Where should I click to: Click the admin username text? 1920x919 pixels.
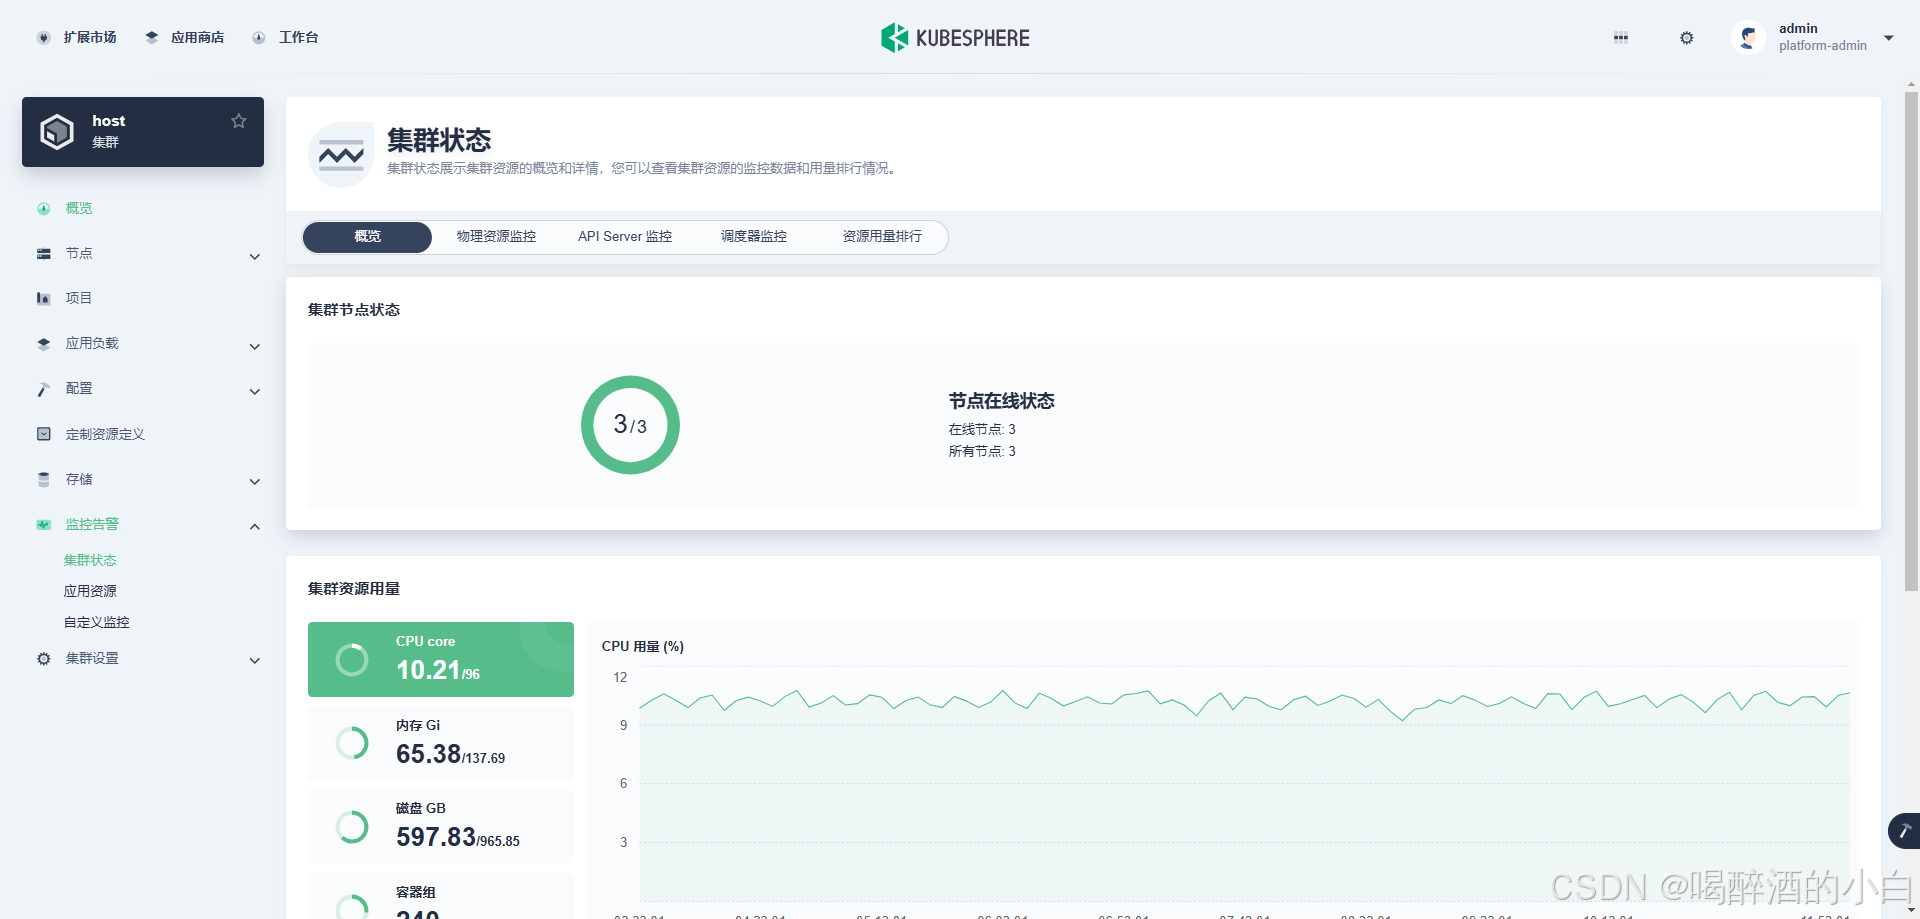(1798, 29)
